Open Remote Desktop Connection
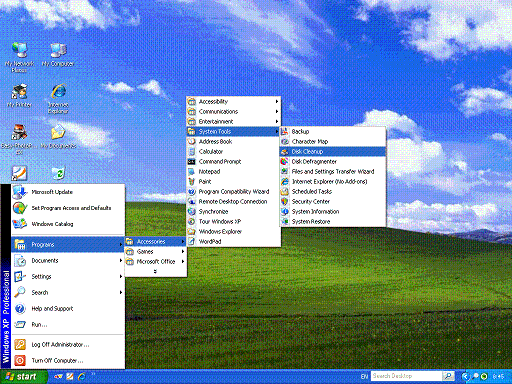The image size is (512, 384). point(233,201)
